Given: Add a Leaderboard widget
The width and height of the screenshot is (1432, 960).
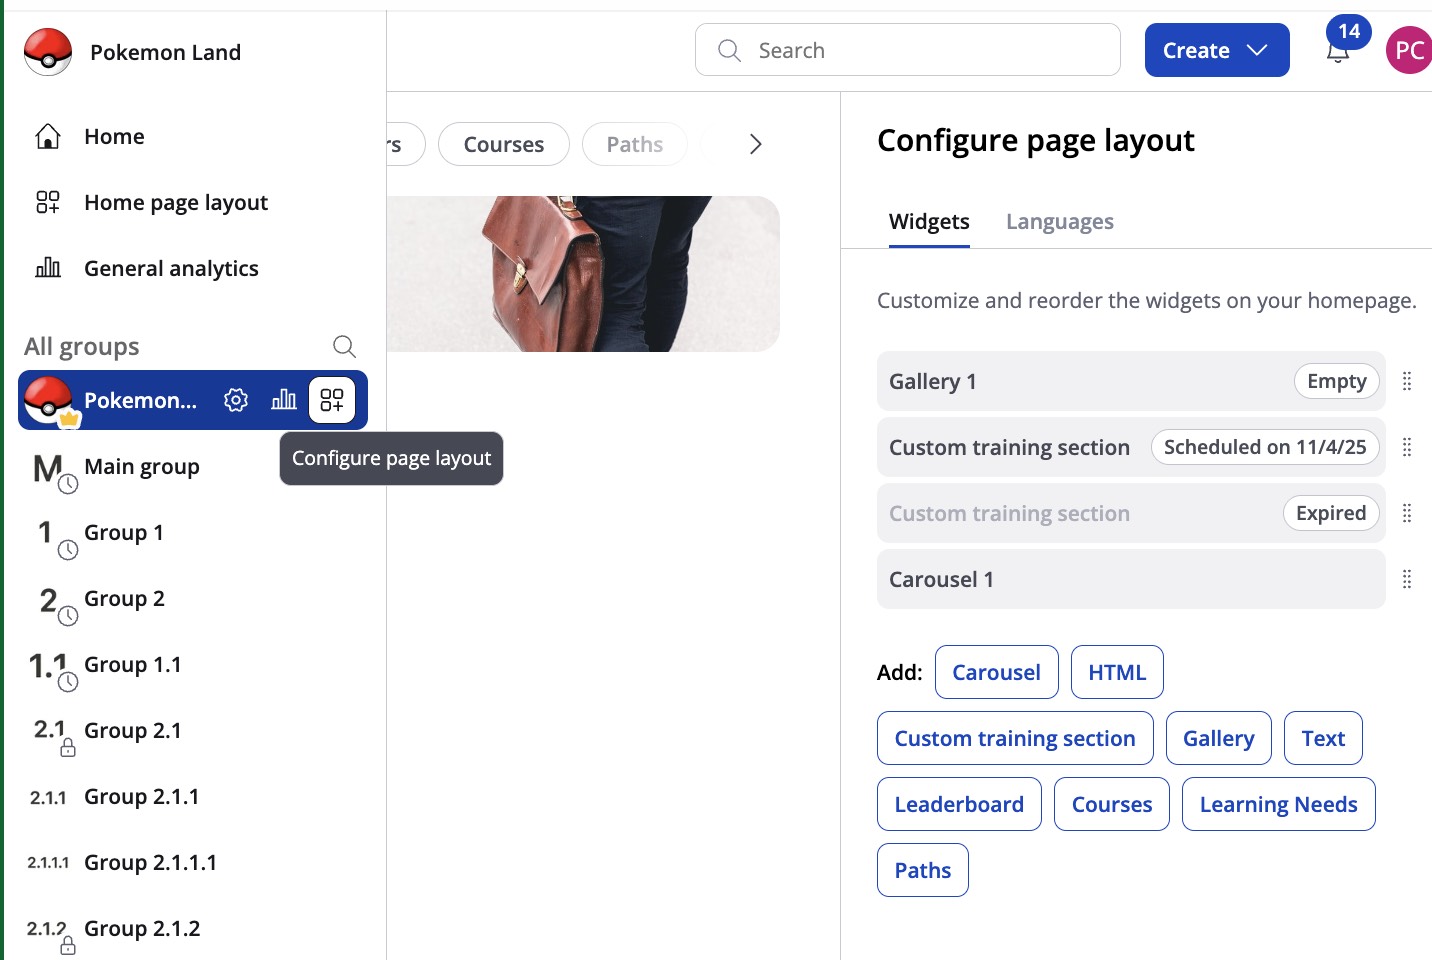Looking at the screenshot, I should (959, 804).
